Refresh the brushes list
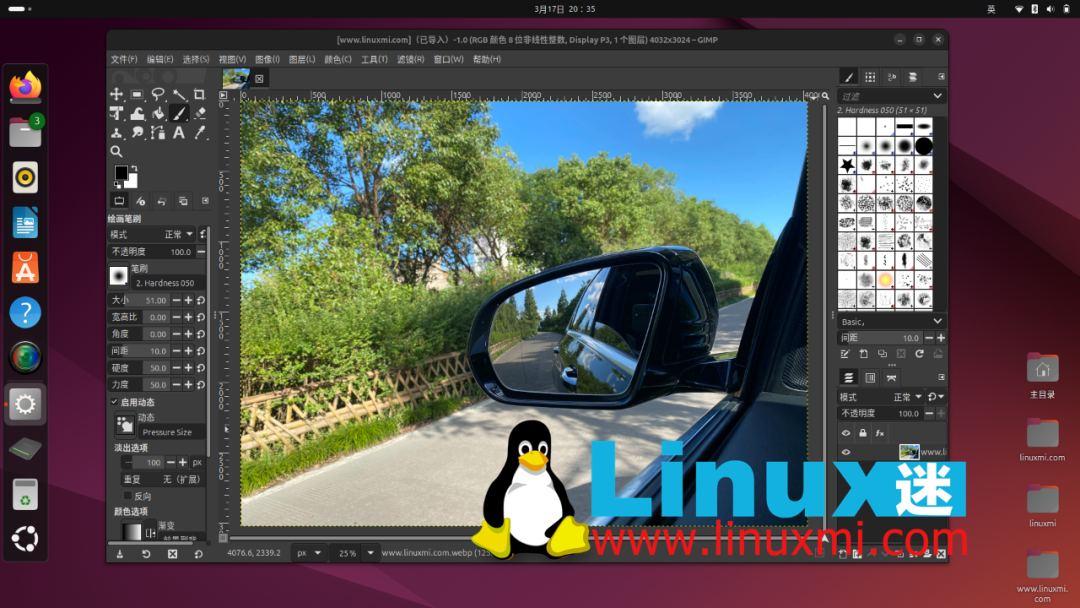Viewport: 1080px width, 608px height. pos(919,354)
